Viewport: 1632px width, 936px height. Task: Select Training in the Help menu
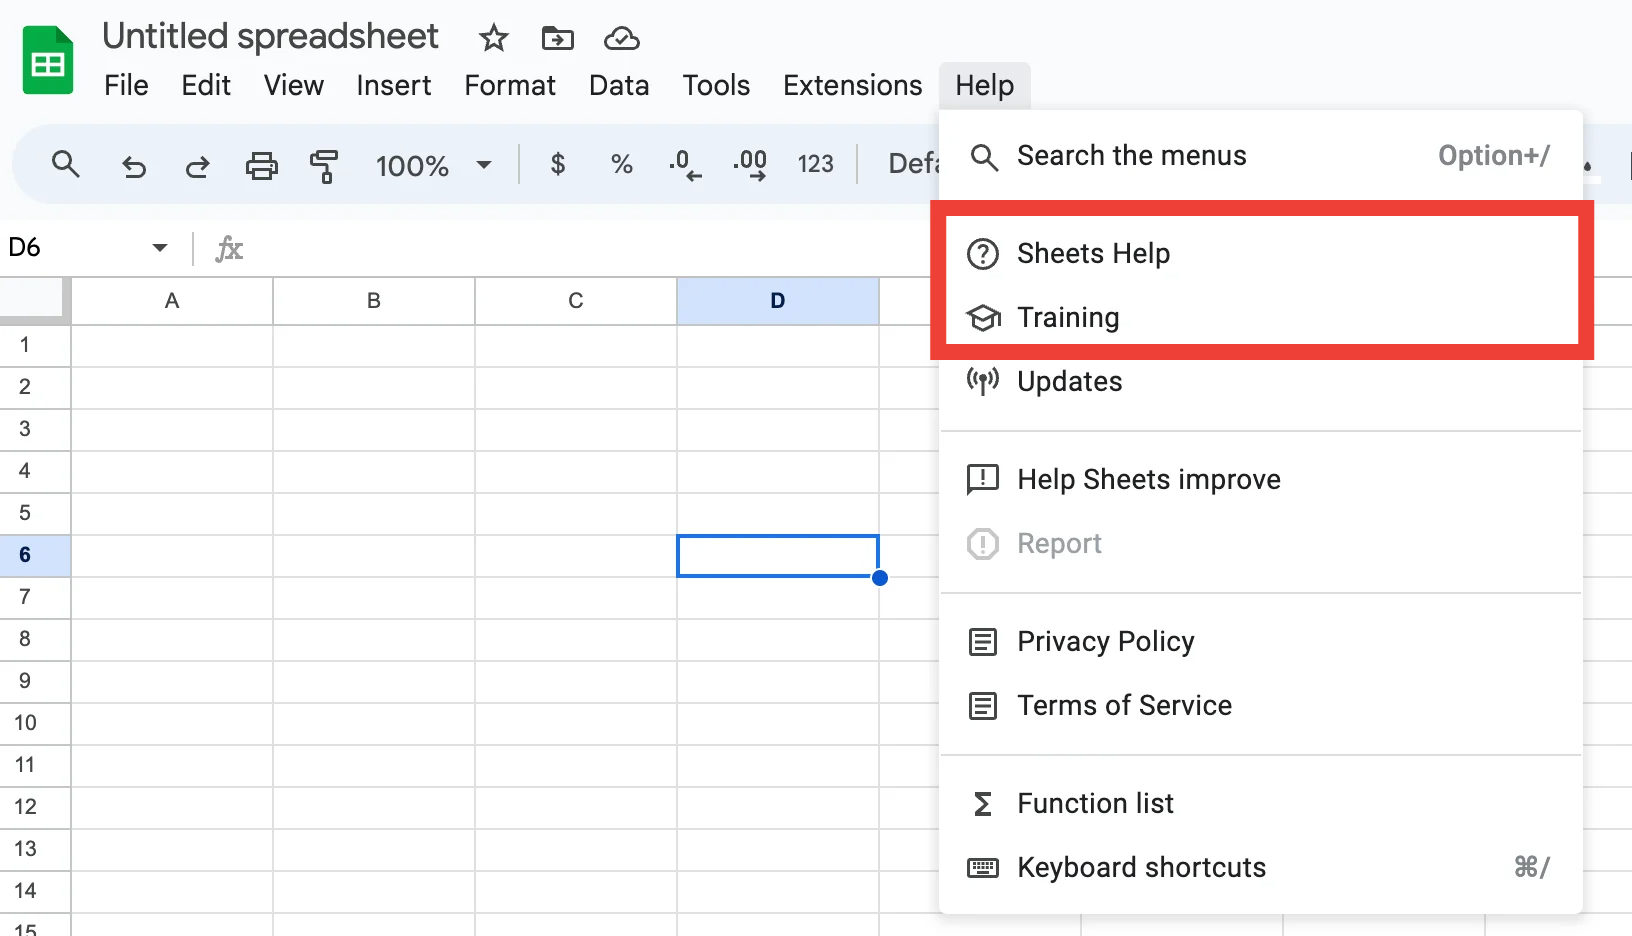coord(1262,318)
